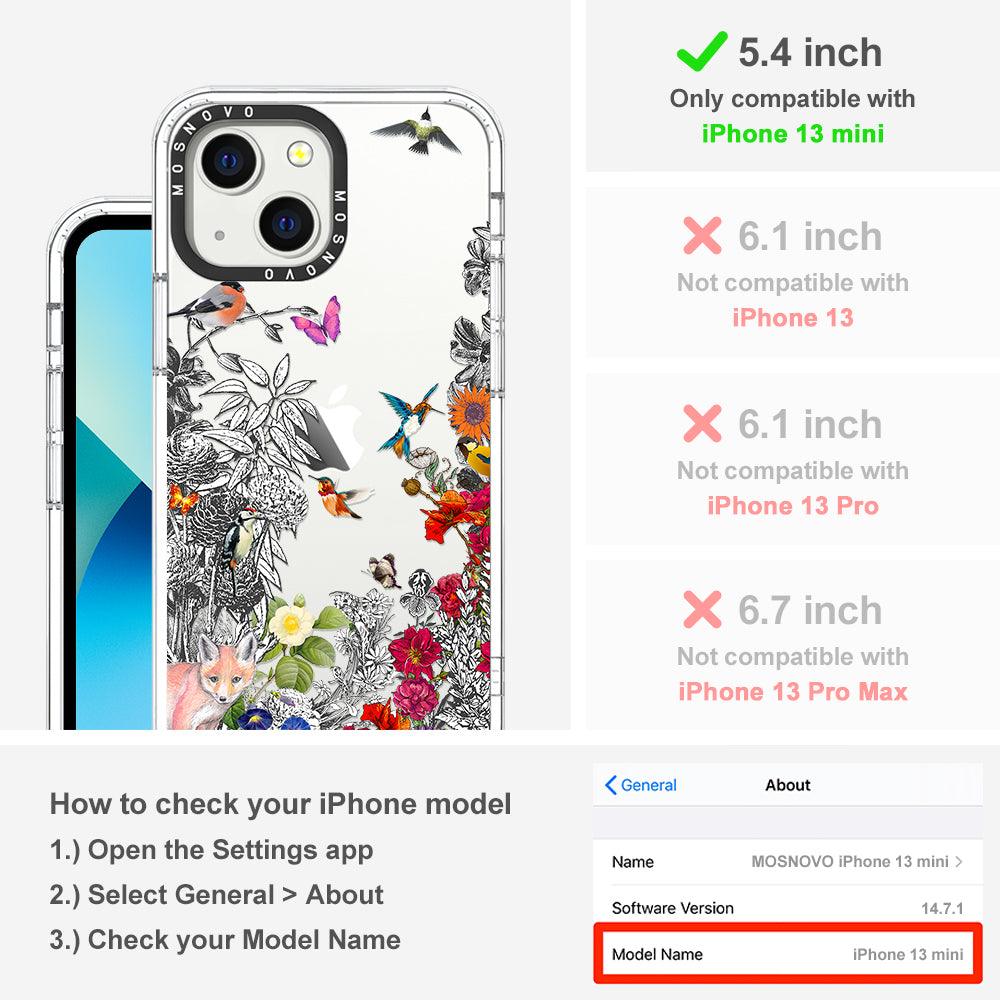Screen dimensions: 1000x1000
Task: Click the lower camera lens
Action: click(288, 224)
